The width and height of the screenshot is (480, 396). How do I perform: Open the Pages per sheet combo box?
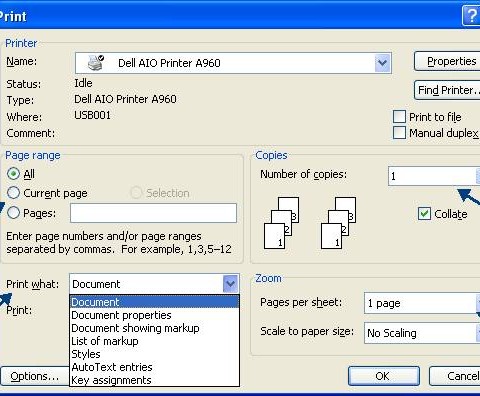coord(422,303)
